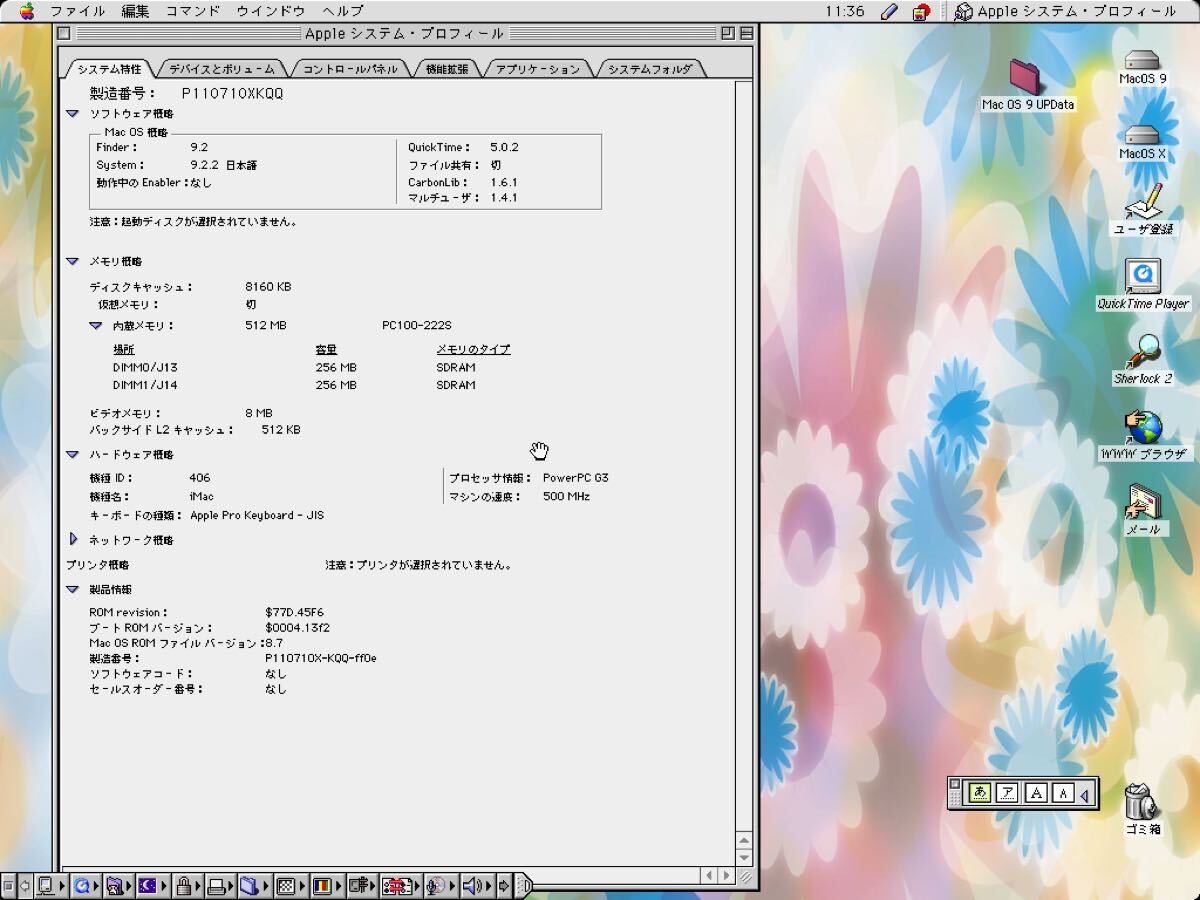The width and height of the screenshot is (1200, 900).
Task: Click the horizontal scrollbar left arrow
Action: [709, 875]
